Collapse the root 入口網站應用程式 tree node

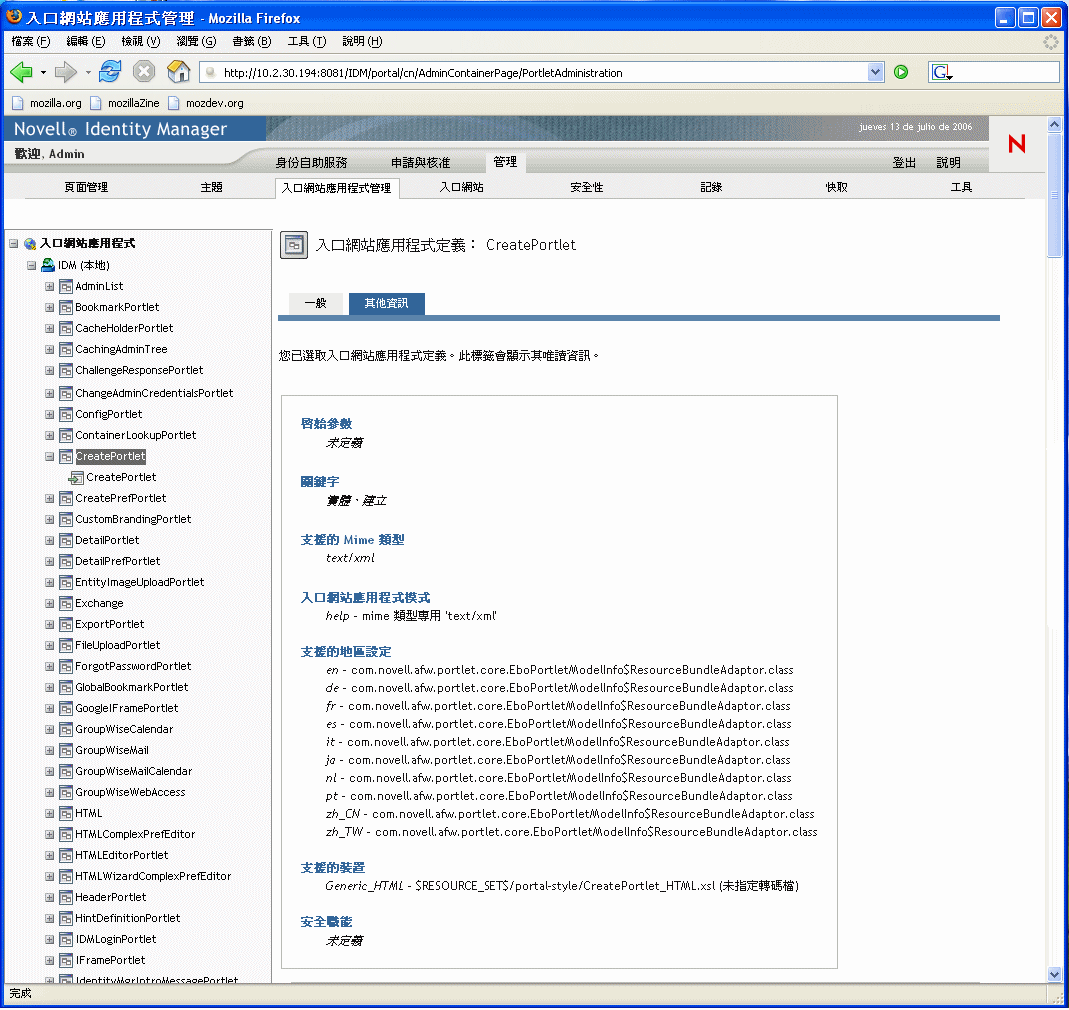click(14, 243)
